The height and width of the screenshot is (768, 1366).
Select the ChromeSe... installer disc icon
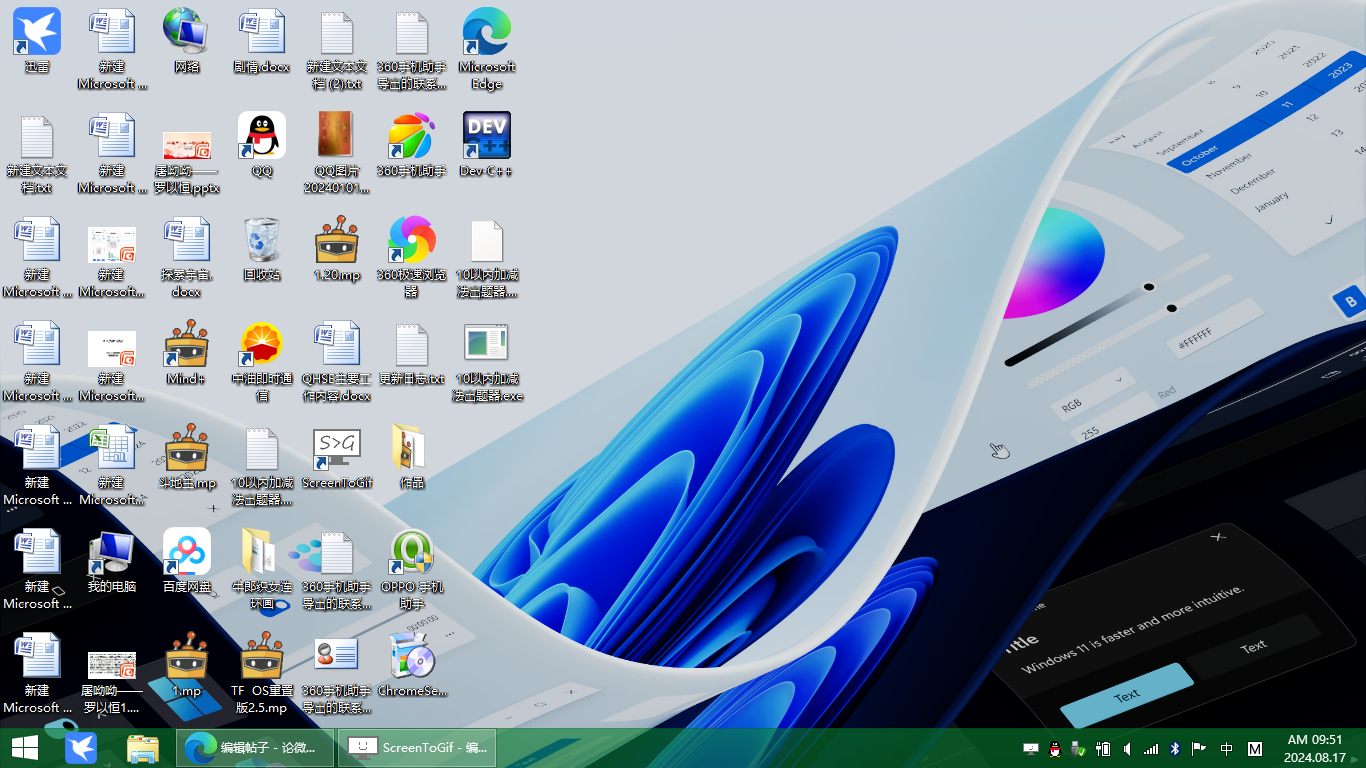click(412, 665)
